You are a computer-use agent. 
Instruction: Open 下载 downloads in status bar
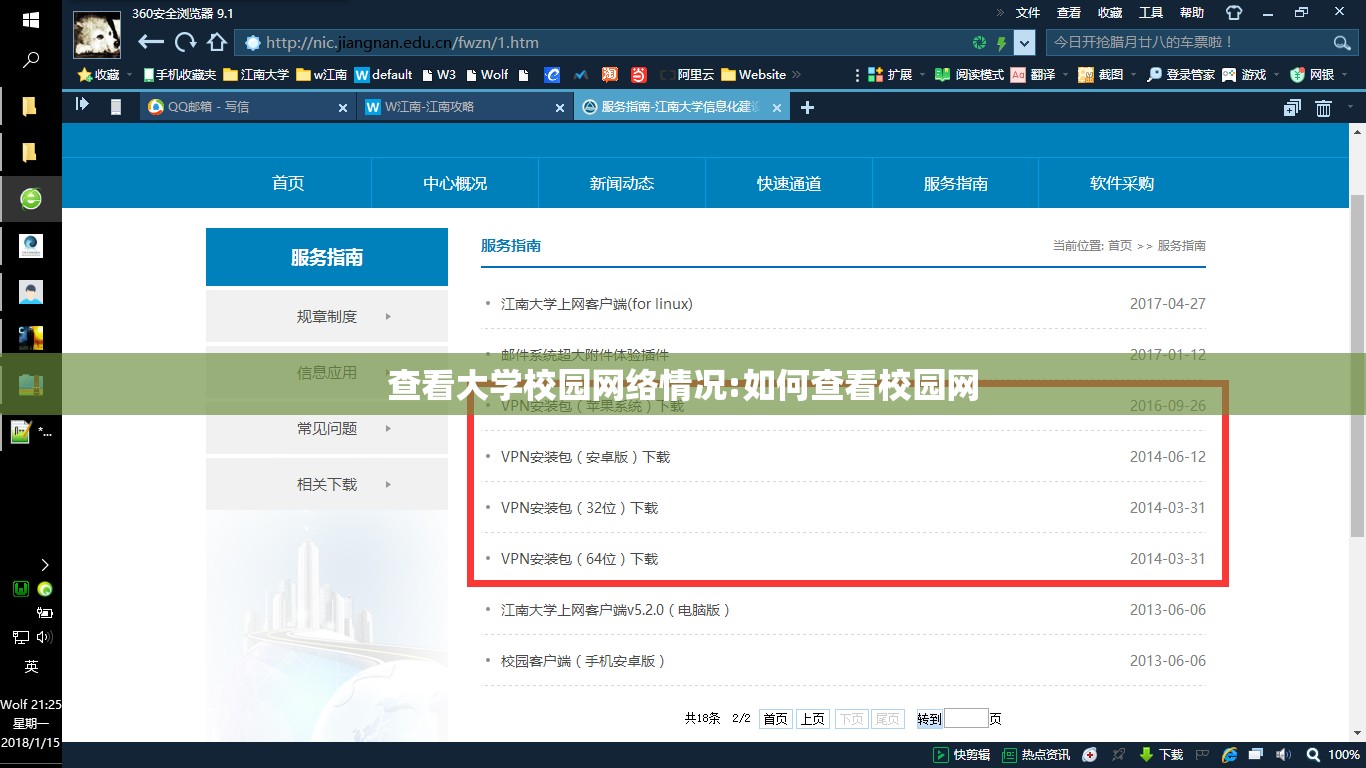pos(1160,755)
